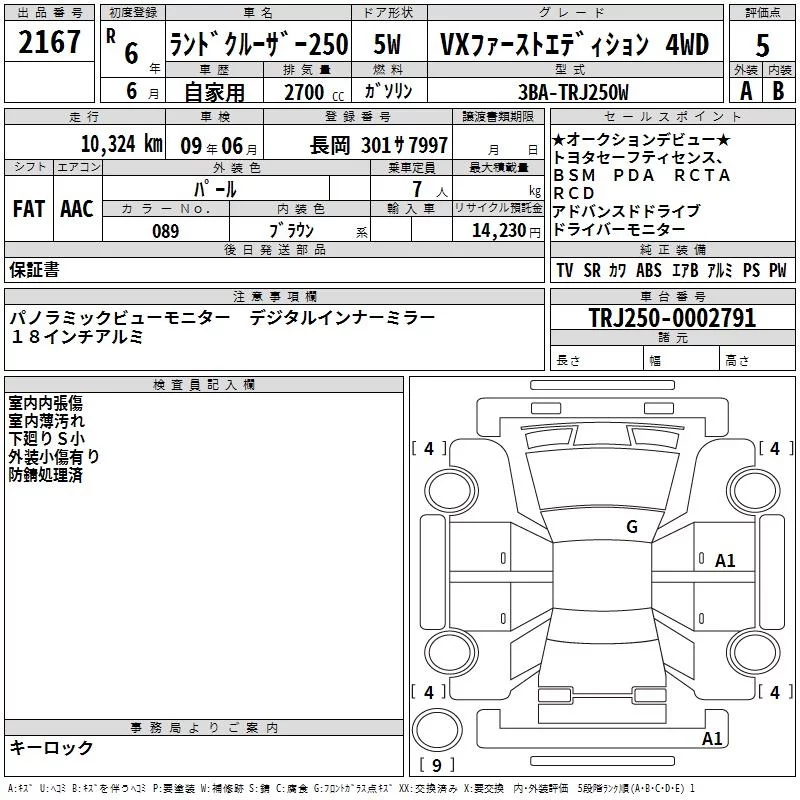Image resolution: width=800 pixels, height=800 pixels.
Task: Select spare tire rating [9]
Action: (436, 765)
